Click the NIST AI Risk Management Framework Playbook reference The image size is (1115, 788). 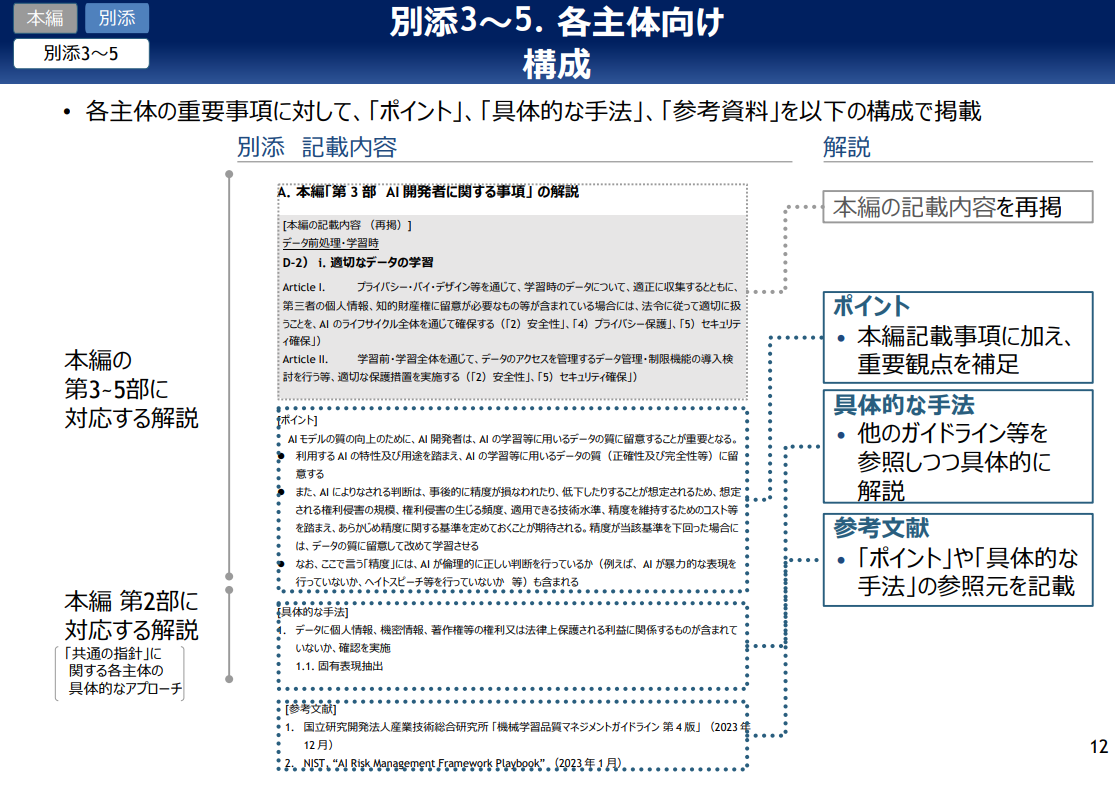click(x=453, y=763)
